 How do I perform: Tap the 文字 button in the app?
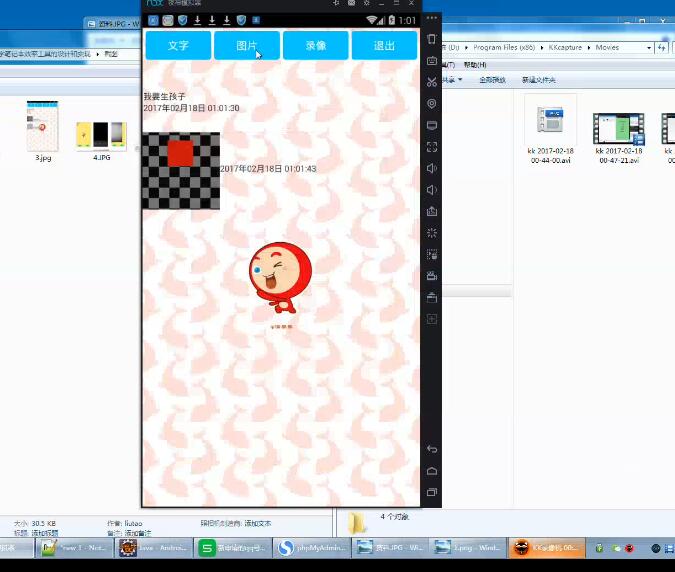(178, 45)
